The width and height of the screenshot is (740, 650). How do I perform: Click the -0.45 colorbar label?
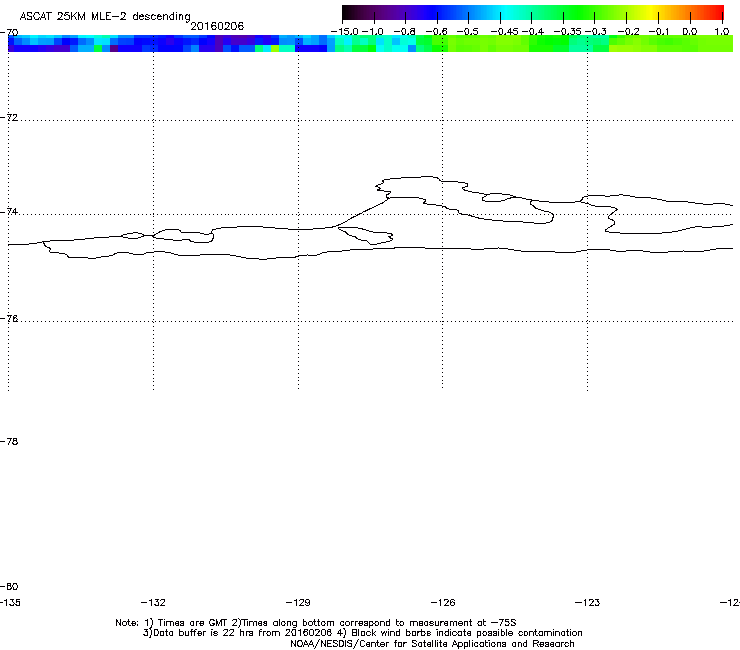(504, 32)
